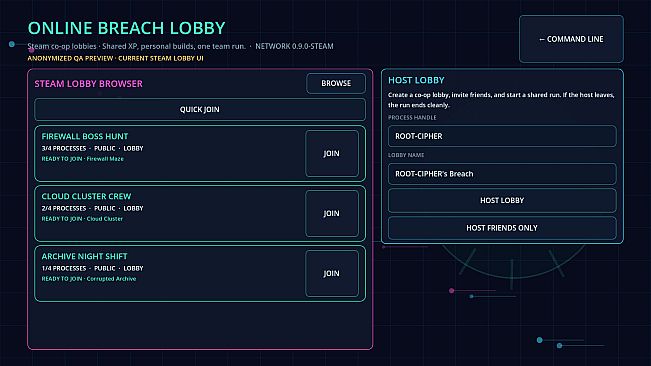Click '2/4 PROCESSES' status text
651x366 pixels.
click(x=64, y=208)
